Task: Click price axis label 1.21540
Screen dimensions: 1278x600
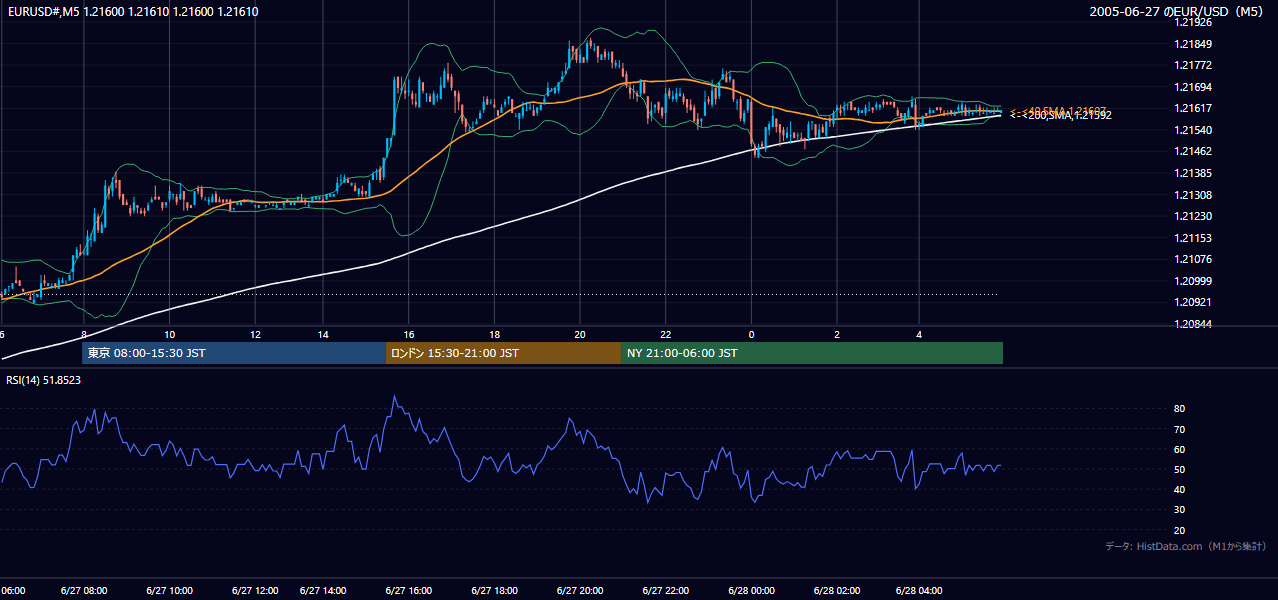Action: tap(1193, 130)
